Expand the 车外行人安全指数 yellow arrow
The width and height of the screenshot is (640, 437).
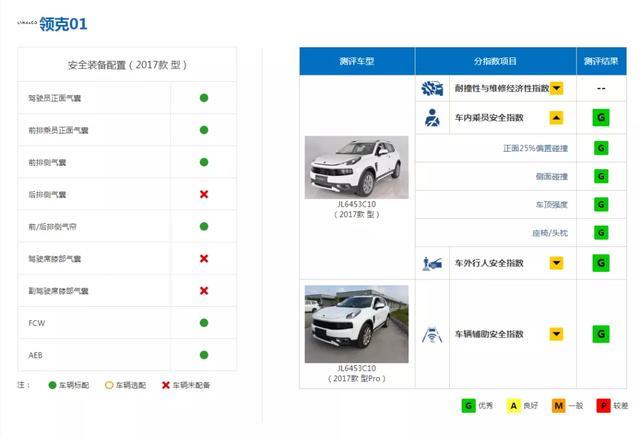point(556,263)
